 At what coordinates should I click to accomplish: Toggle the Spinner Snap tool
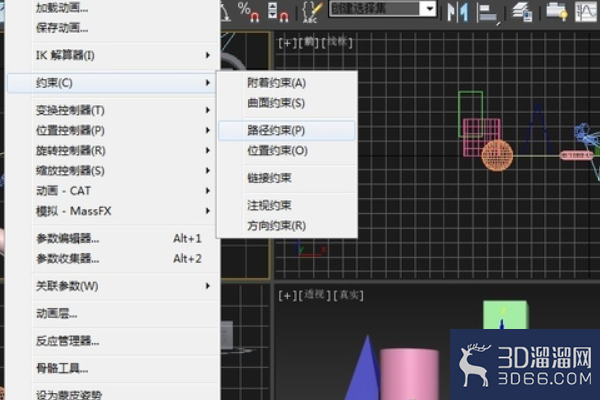click(278, 11)
